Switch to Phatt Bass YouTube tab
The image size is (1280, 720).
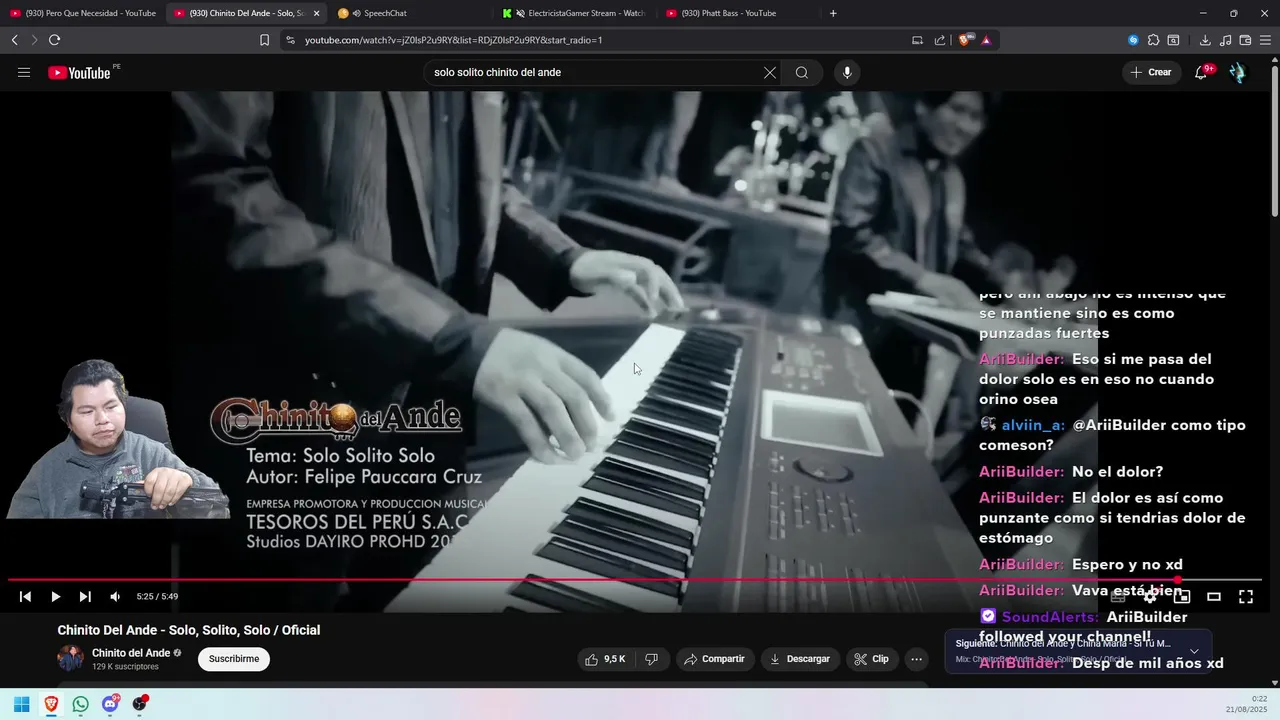tap(738, 13)
